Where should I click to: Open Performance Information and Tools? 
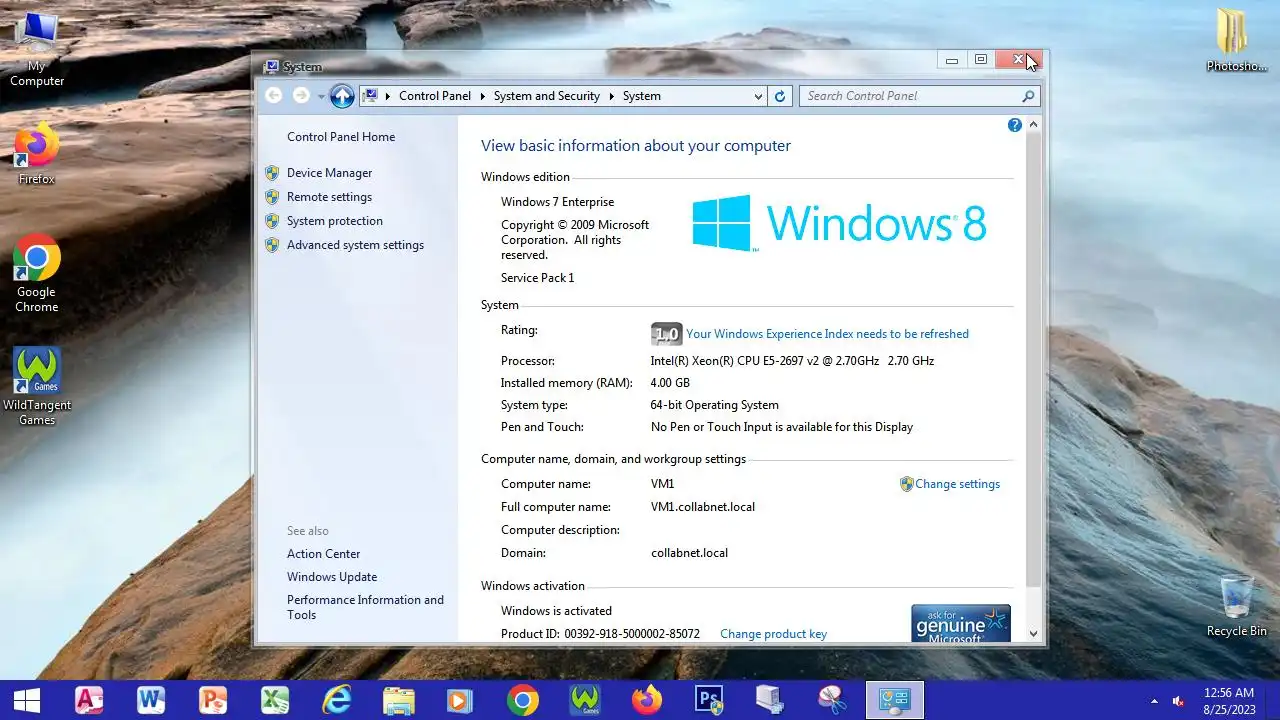365,607
